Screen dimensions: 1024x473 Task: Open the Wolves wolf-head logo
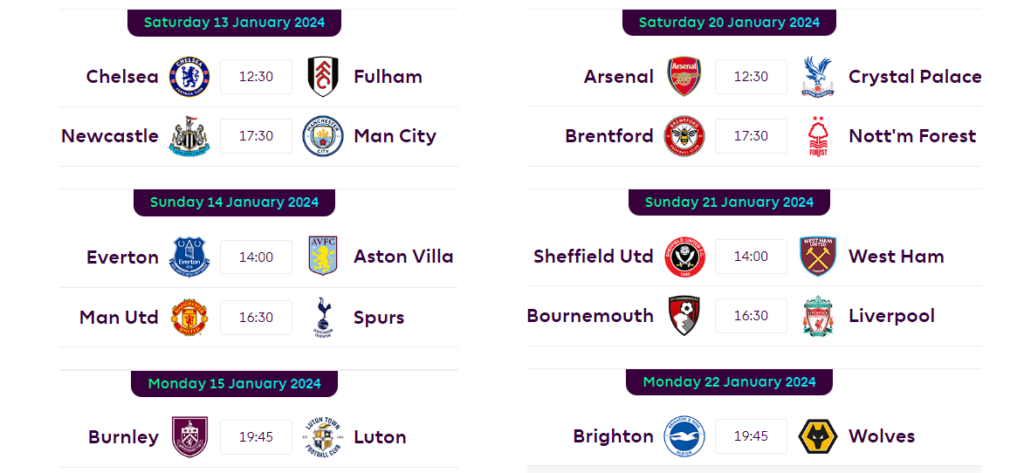(818, 436)
